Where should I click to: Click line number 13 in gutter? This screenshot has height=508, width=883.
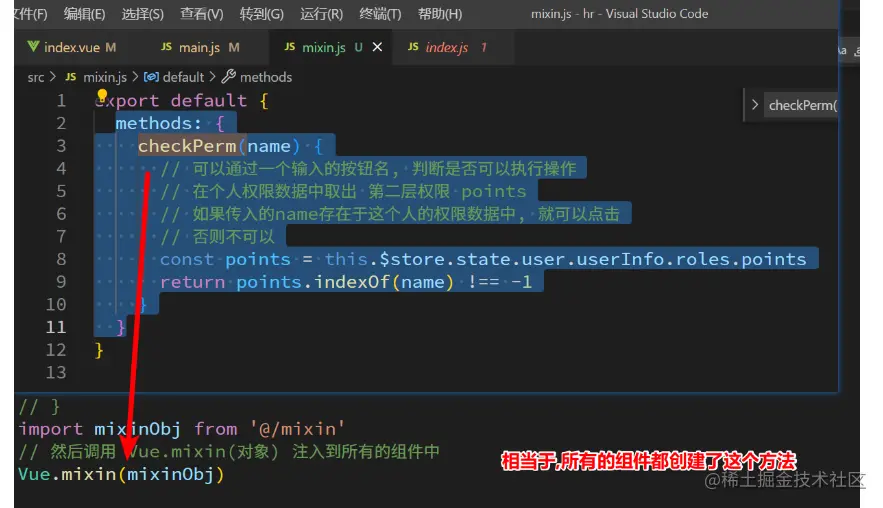(56, 372)
